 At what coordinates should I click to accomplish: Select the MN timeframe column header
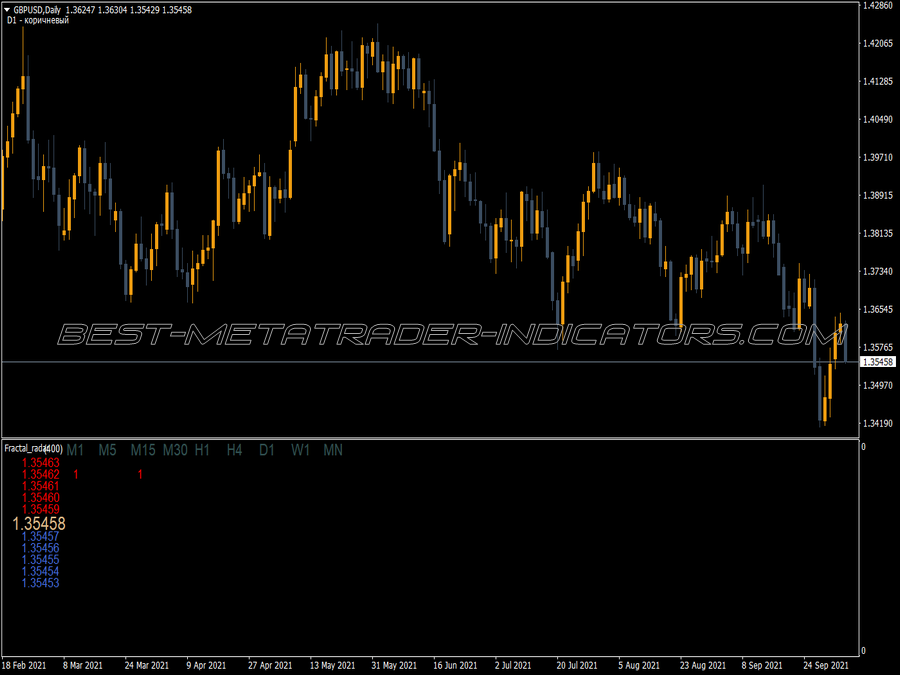[x=333, y=450]
